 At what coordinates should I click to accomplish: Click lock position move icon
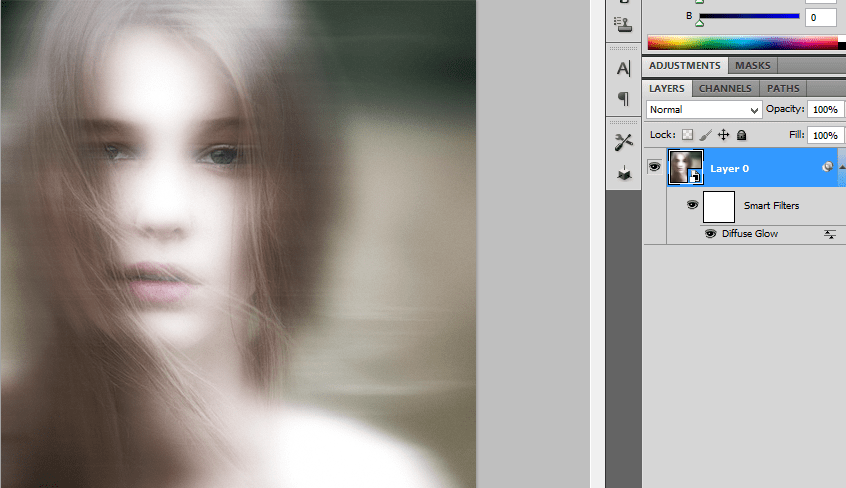tap(723, 134)
